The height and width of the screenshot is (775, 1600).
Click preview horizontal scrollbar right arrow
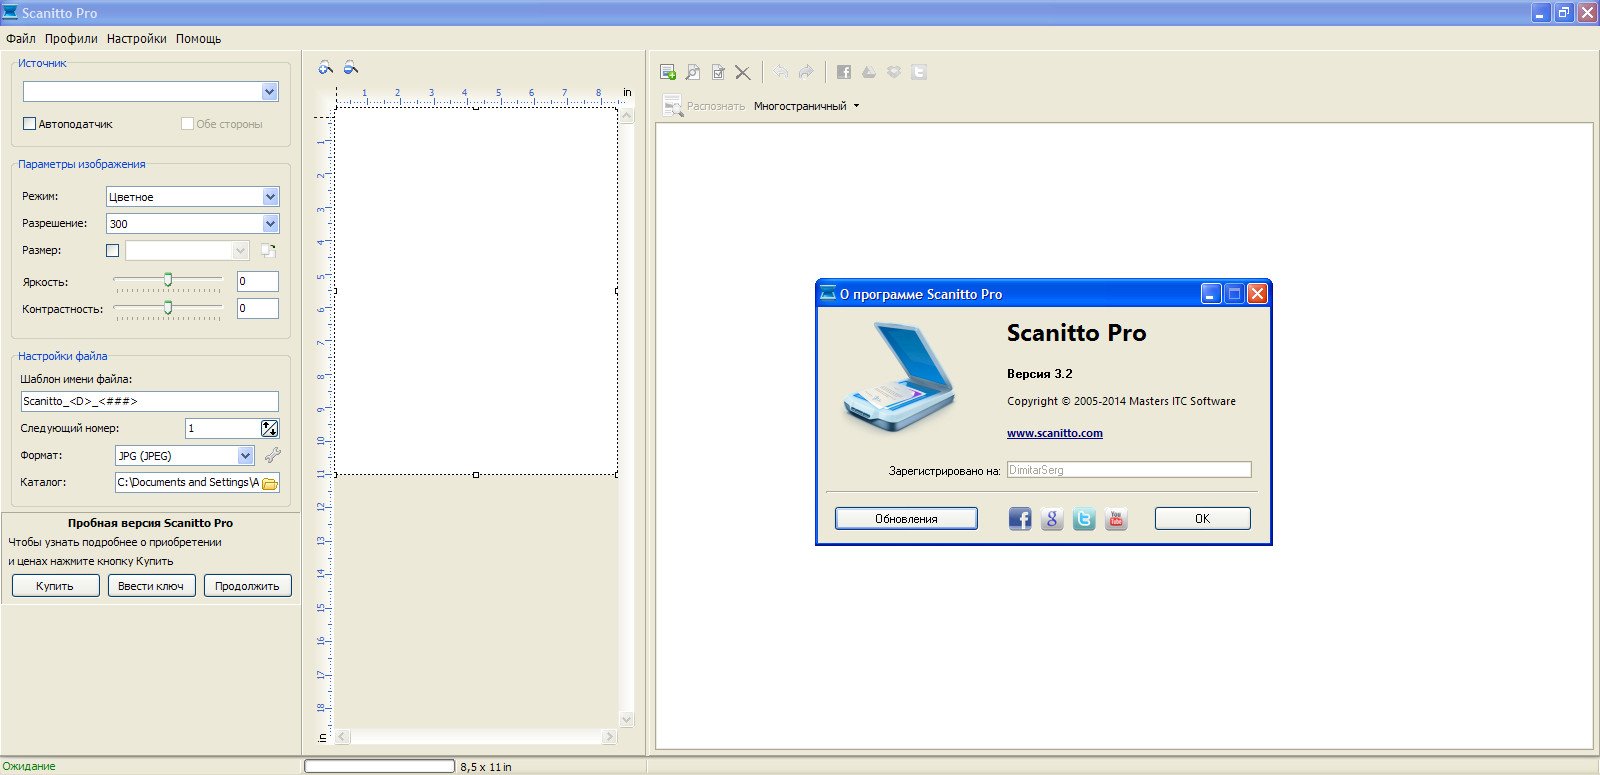click(x=609, y=736)
